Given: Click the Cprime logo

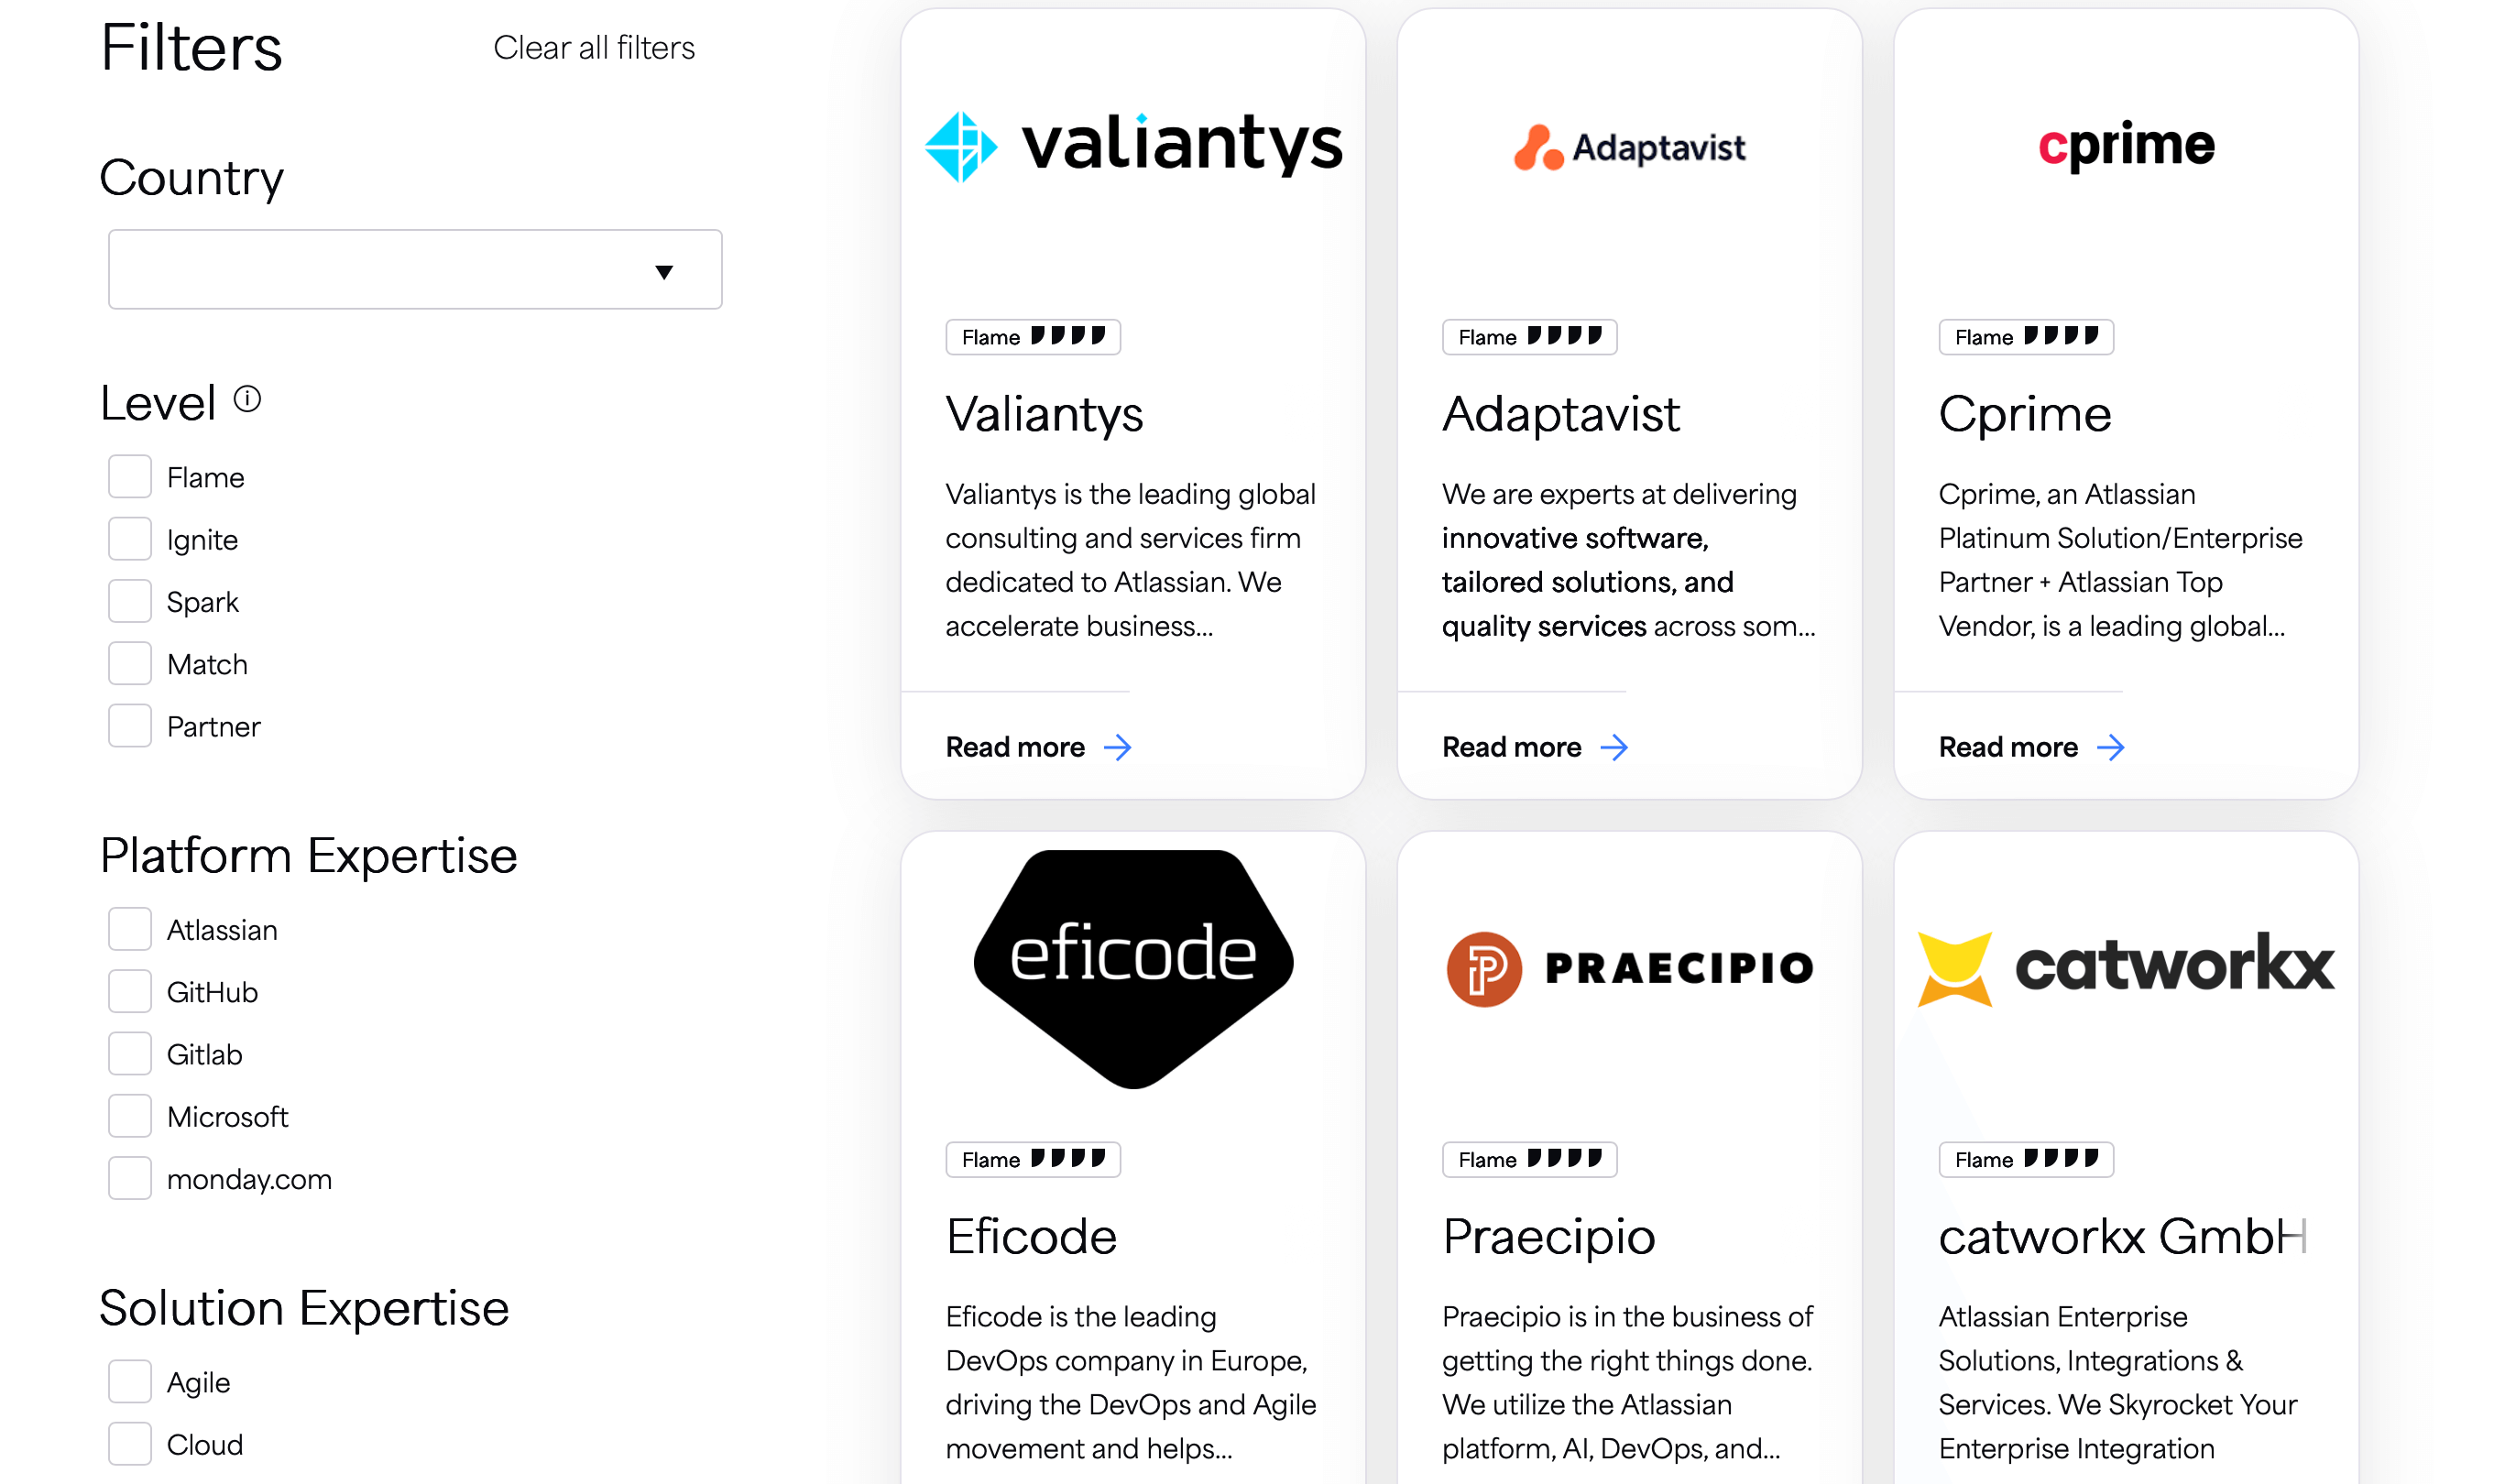Looking at the screenshot, I should [x=2126, y=146].
